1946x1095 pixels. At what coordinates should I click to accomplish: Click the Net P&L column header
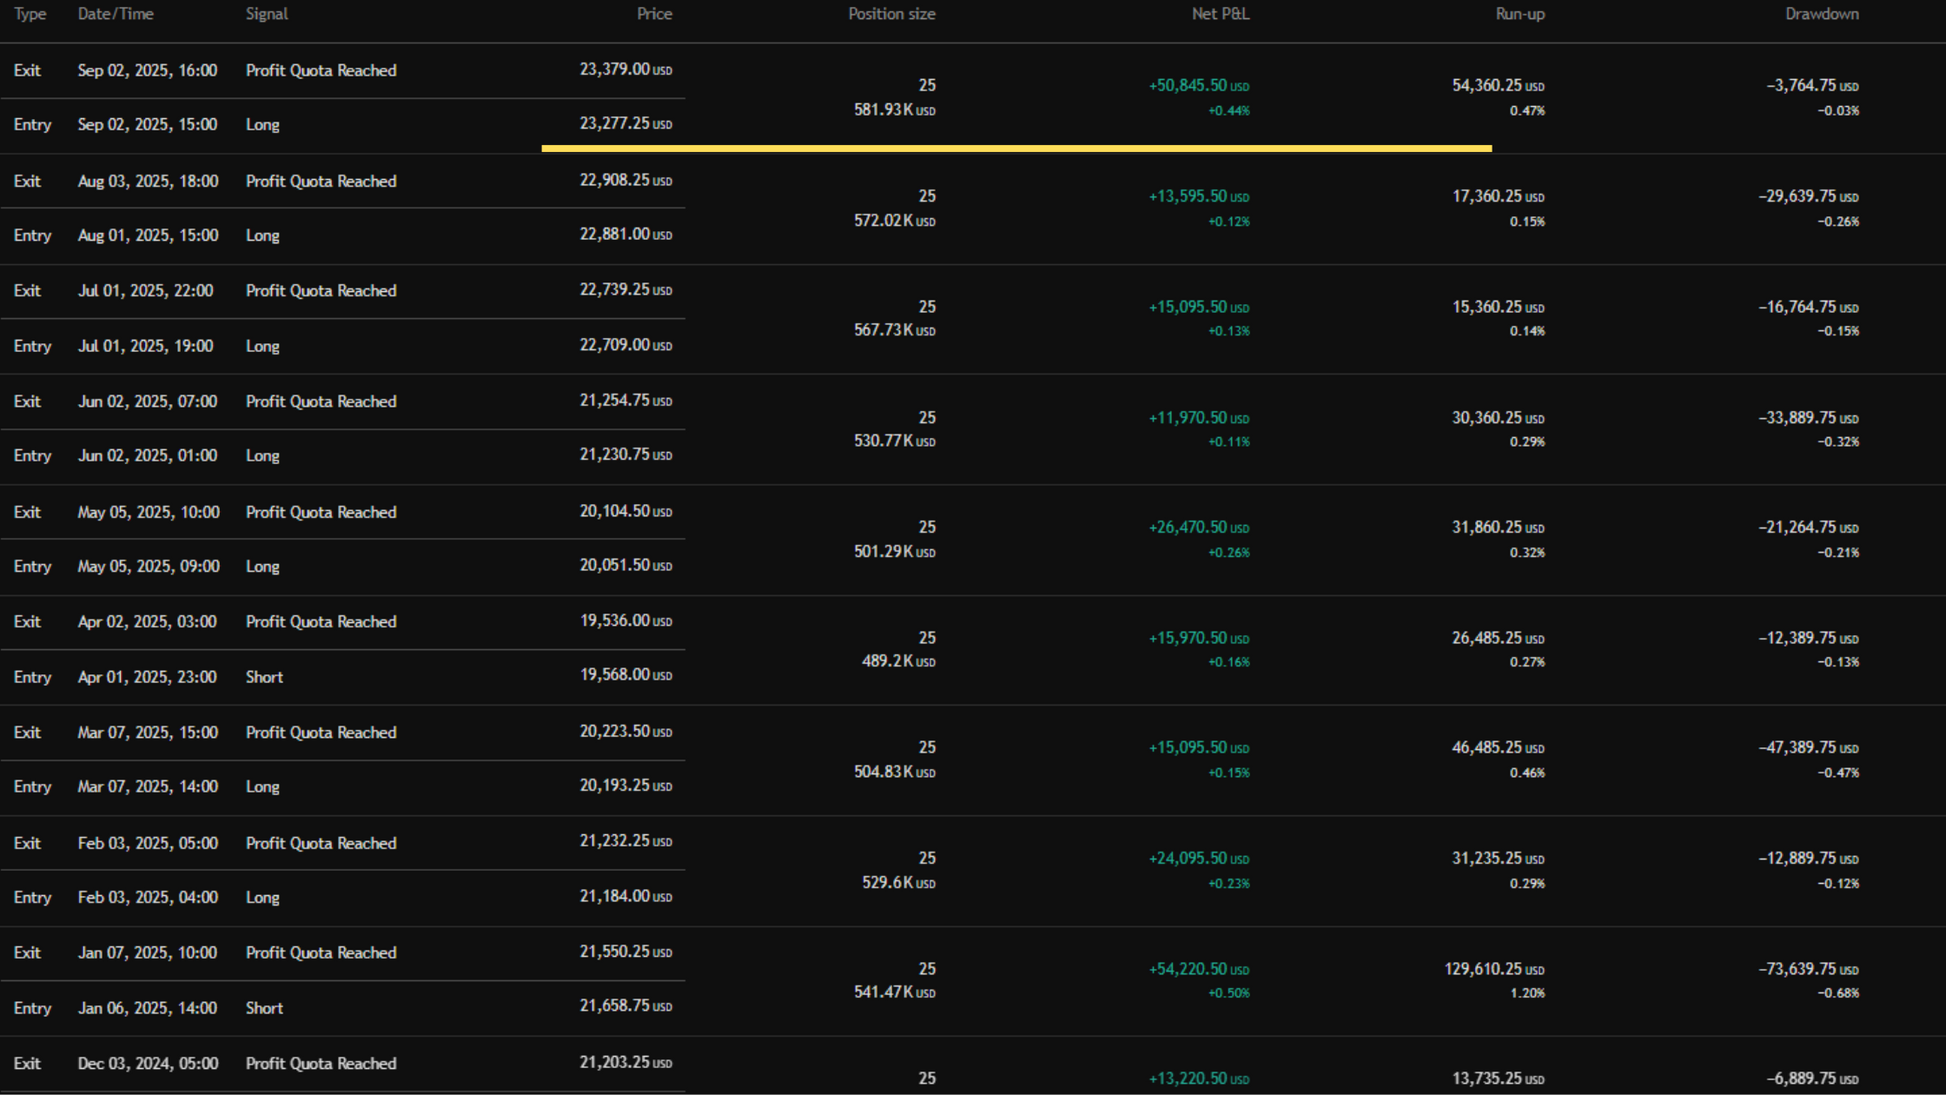(1220, 14)
